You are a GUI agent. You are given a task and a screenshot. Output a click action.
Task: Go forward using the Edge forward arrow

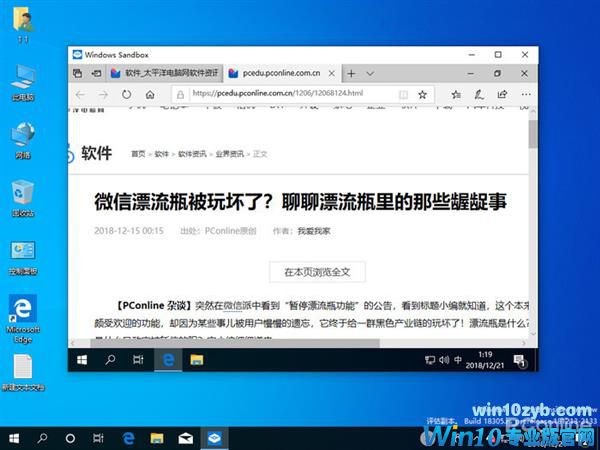pos(103,95)
